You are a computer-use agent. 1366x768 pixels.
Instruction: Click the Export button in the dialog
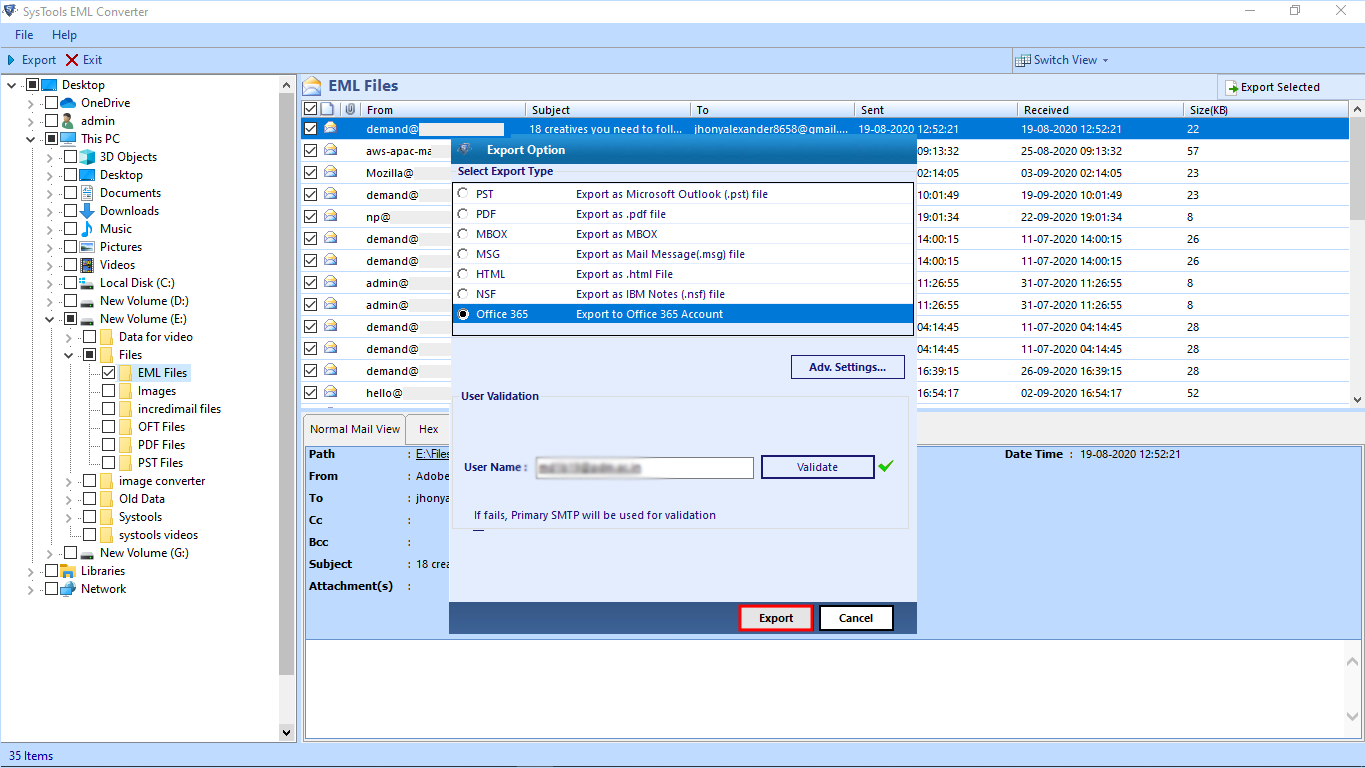(x=775, y=618)
